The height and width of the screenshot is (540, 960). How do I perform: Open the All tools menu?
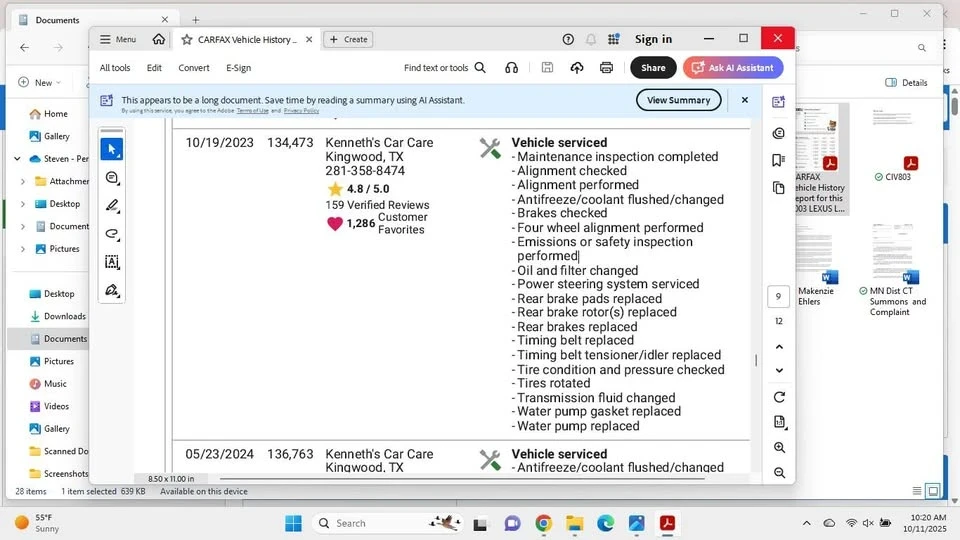pos(115,68)
